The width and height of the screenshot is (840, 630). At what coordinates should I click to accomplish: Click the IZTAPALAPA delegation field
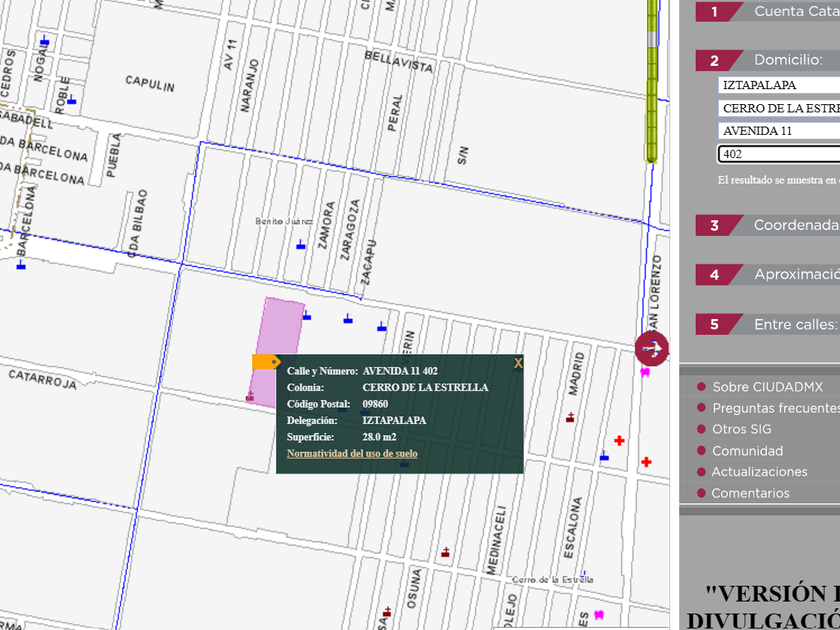[x=779, y=85]
